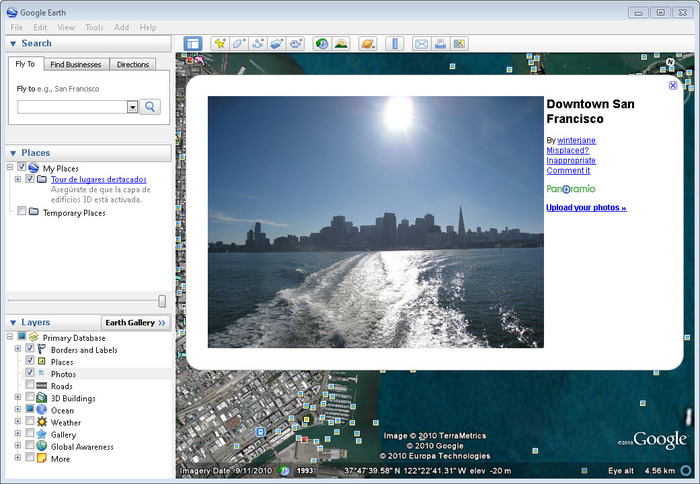Click the Ocean layer globe icon
This screenshot has width=700, height=484.
pyautogui.click(x=42, y=409)
